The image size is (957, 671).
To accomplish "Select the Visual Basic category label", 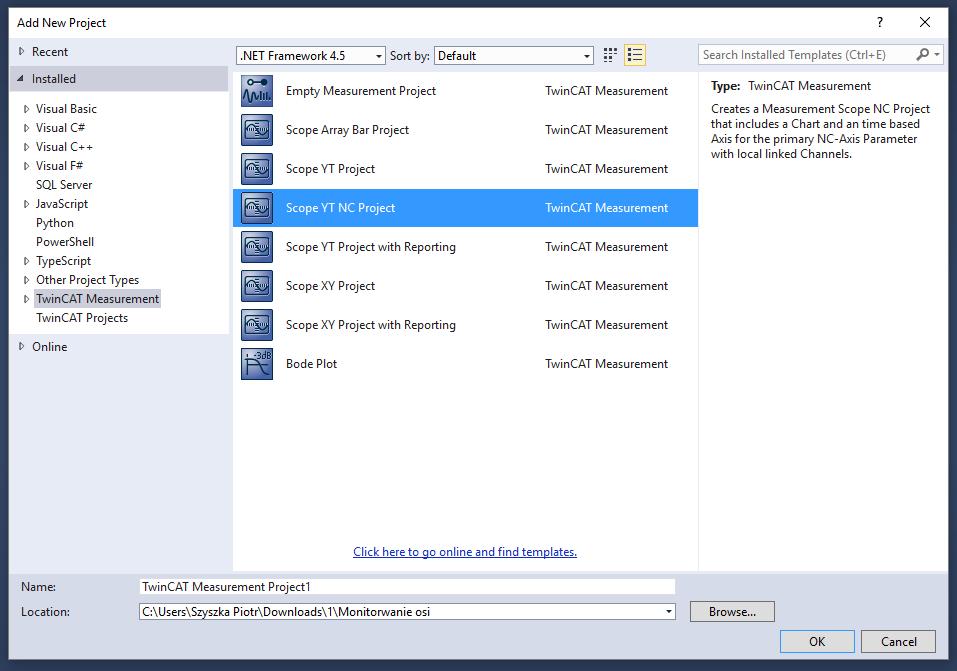I will 66,109.
